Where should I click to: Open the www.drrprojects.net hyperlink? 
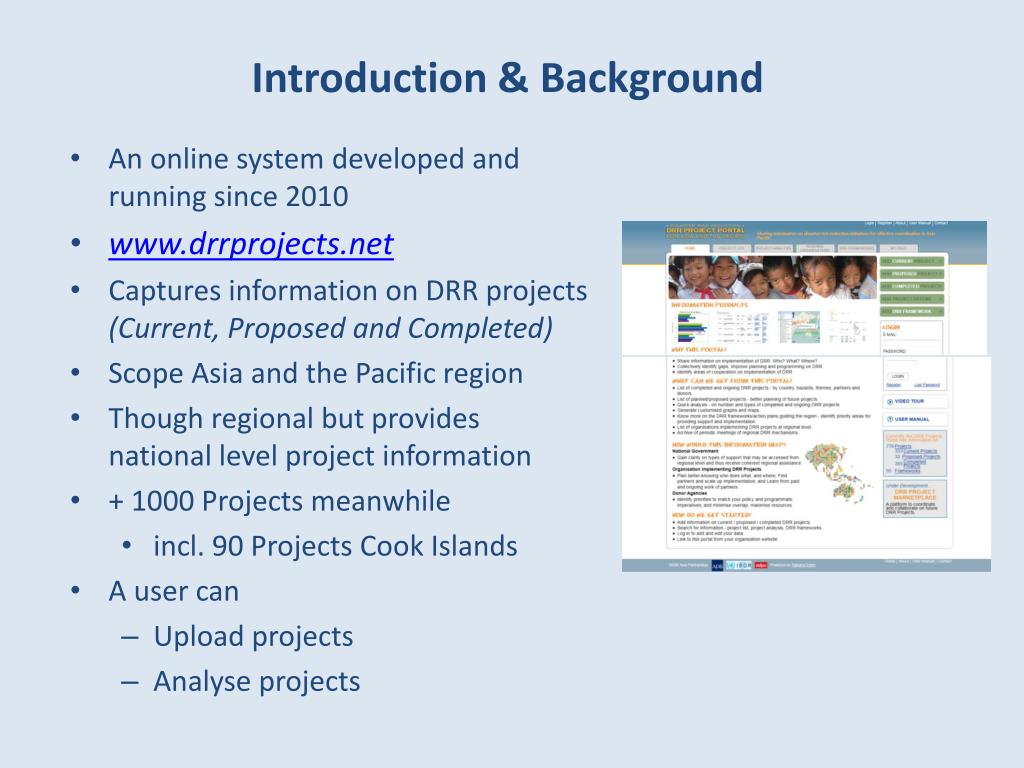pyautogui.click(x=251, y=244)
